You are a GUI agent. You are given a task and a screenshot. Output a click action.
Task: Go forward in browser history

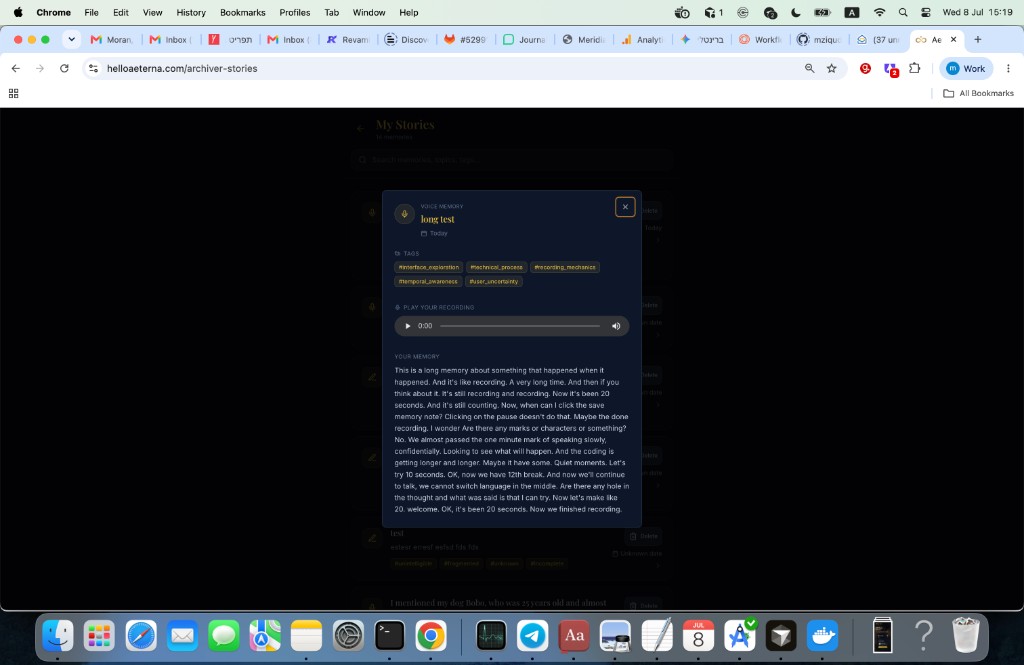pos(40,68)
